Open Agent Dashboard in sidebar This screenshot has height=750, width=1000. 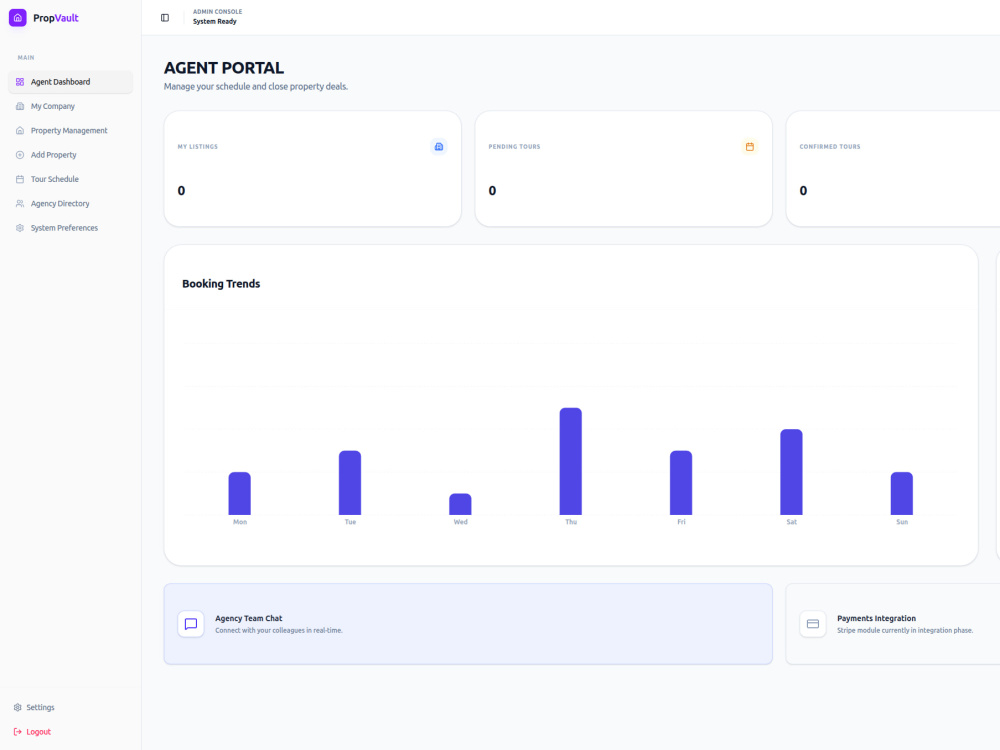click(70, 82)
